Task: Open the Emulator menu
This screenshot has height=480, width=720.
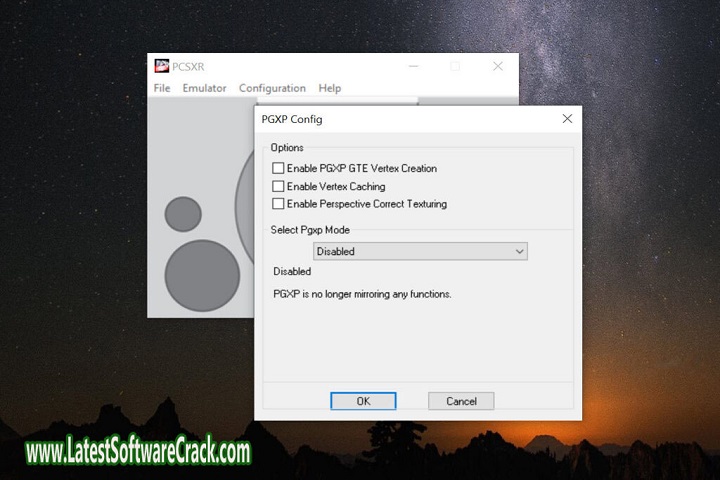Action: tap(204, 88)
